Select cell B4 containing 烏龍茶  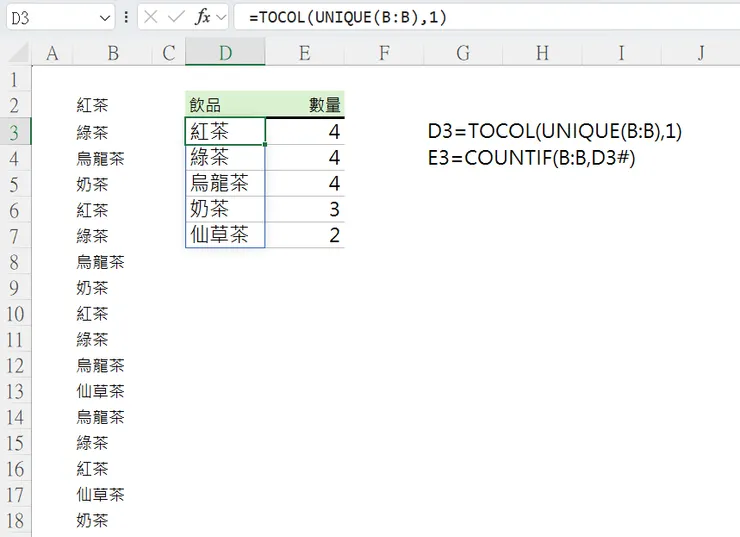point(112,158)
